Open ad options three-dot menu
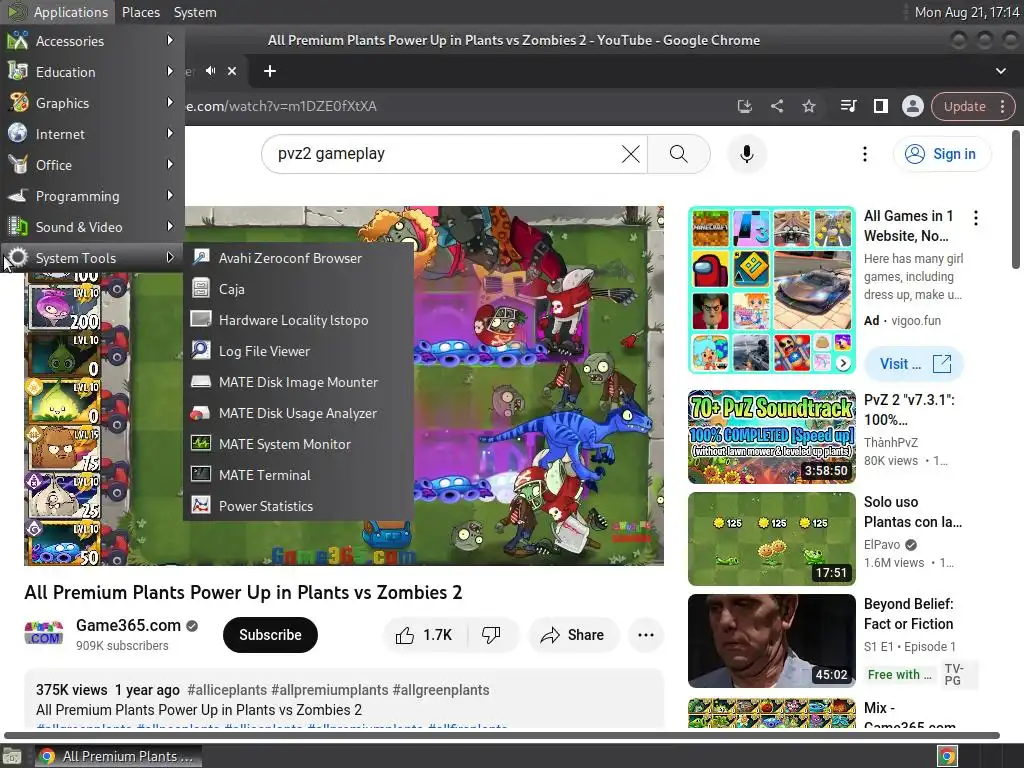Screen dimensions: 1024x768 point(976,218)
